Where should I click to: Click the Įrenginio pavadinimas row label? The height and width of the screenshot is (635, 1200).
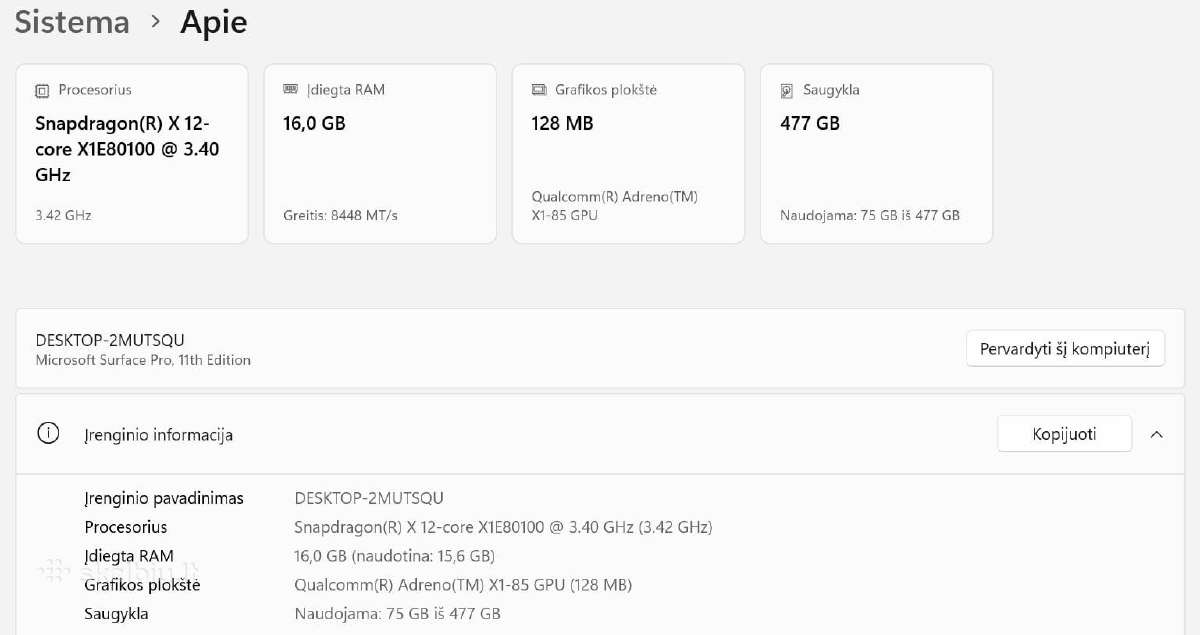[164, 498]
